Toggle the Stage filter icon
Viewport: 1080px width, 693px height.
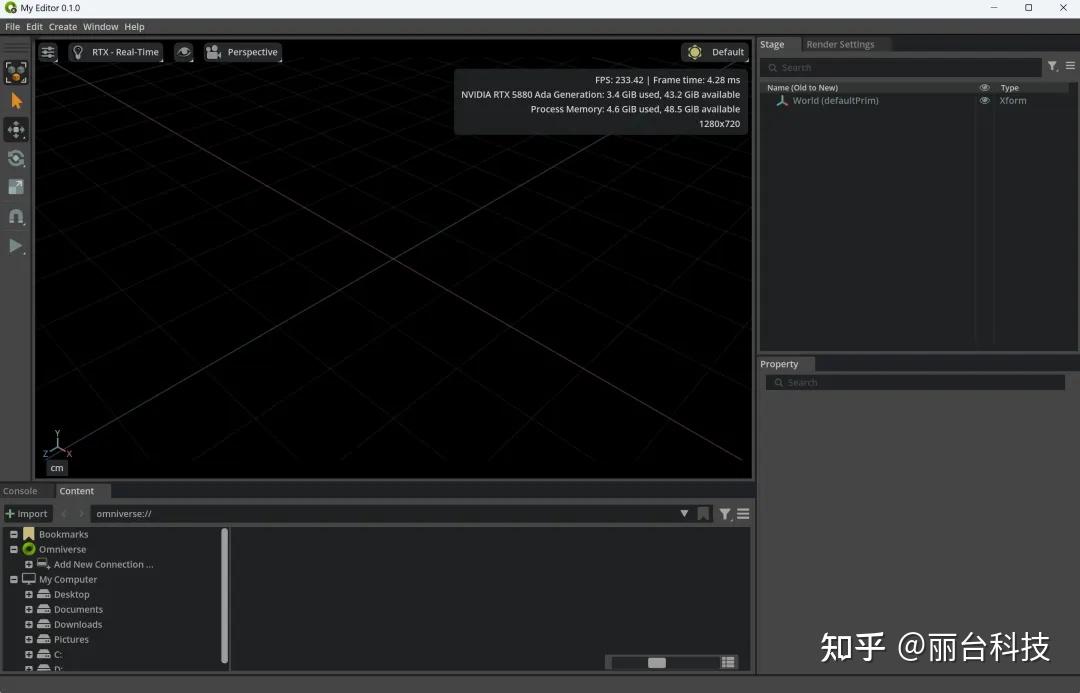(1052, 66)
